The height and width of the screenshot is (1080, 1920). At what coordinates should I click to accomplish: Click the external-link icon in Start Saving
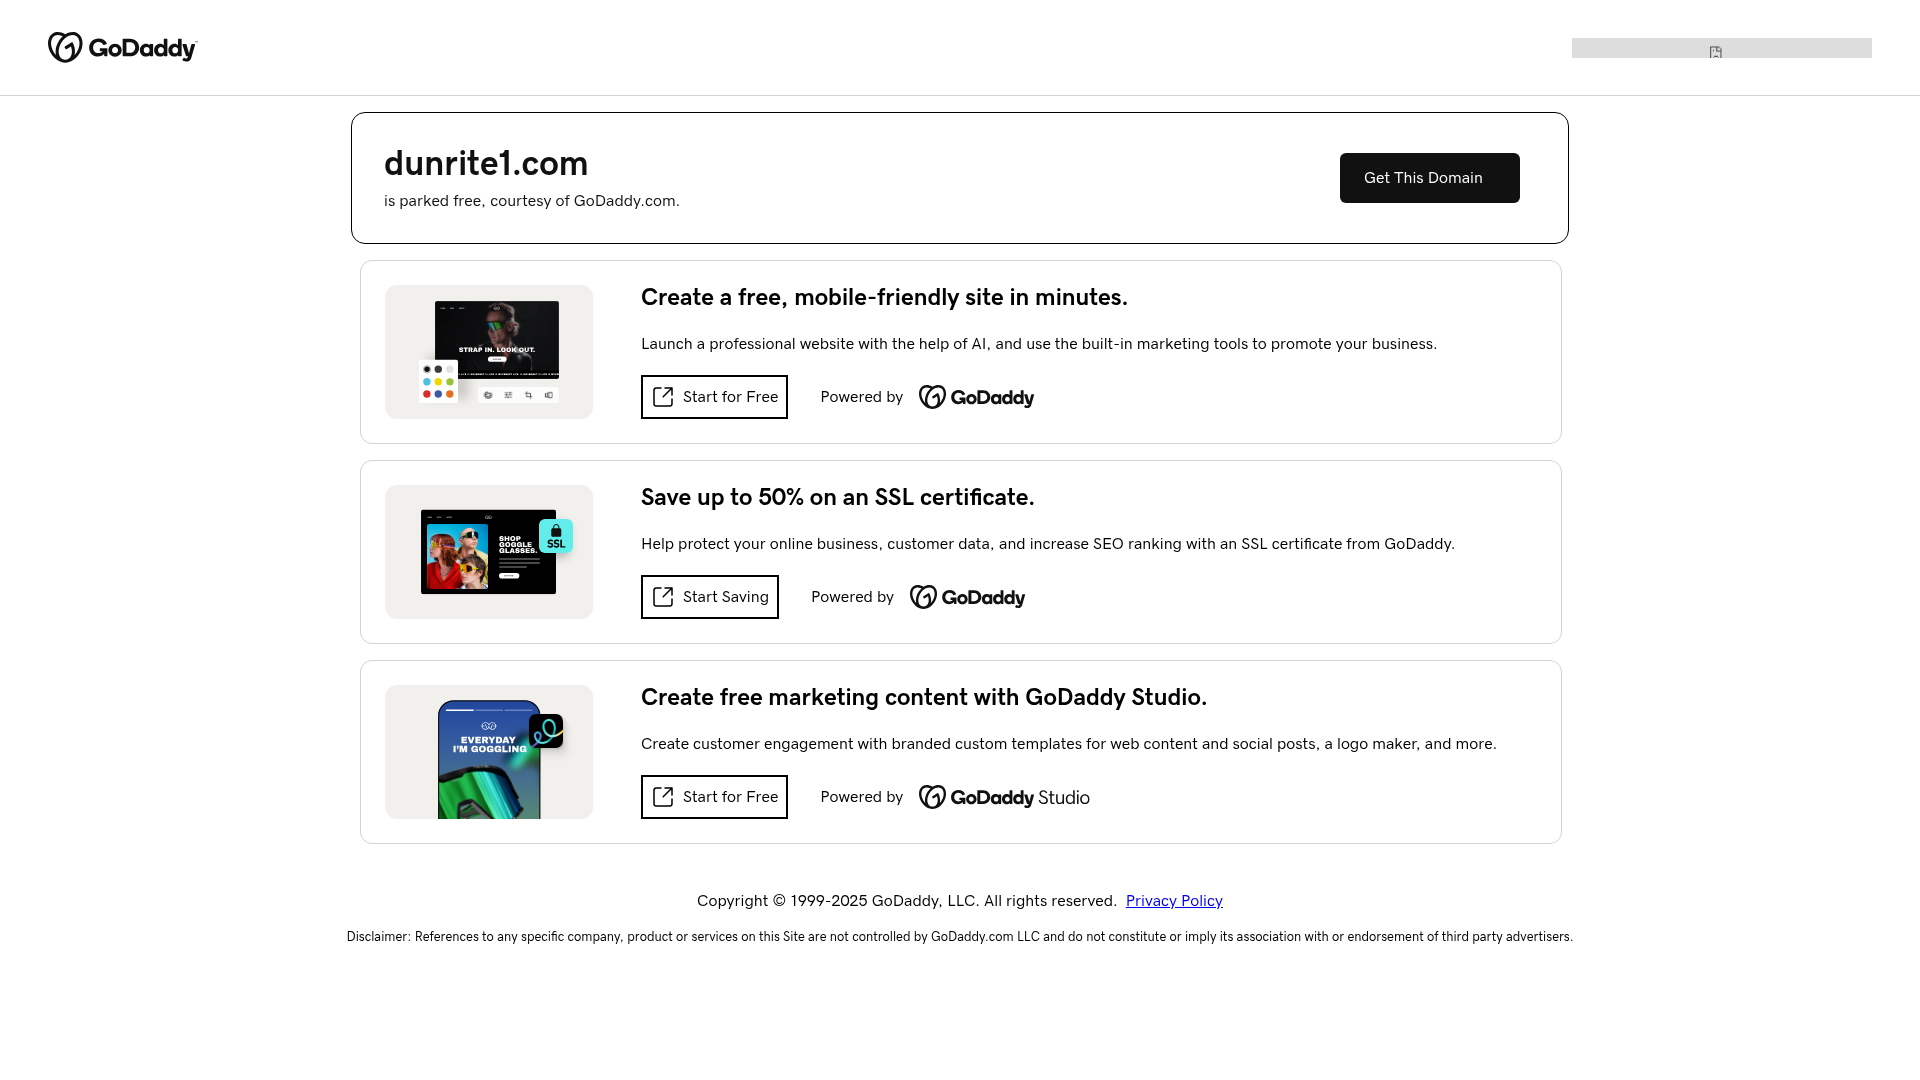point(663,597)
